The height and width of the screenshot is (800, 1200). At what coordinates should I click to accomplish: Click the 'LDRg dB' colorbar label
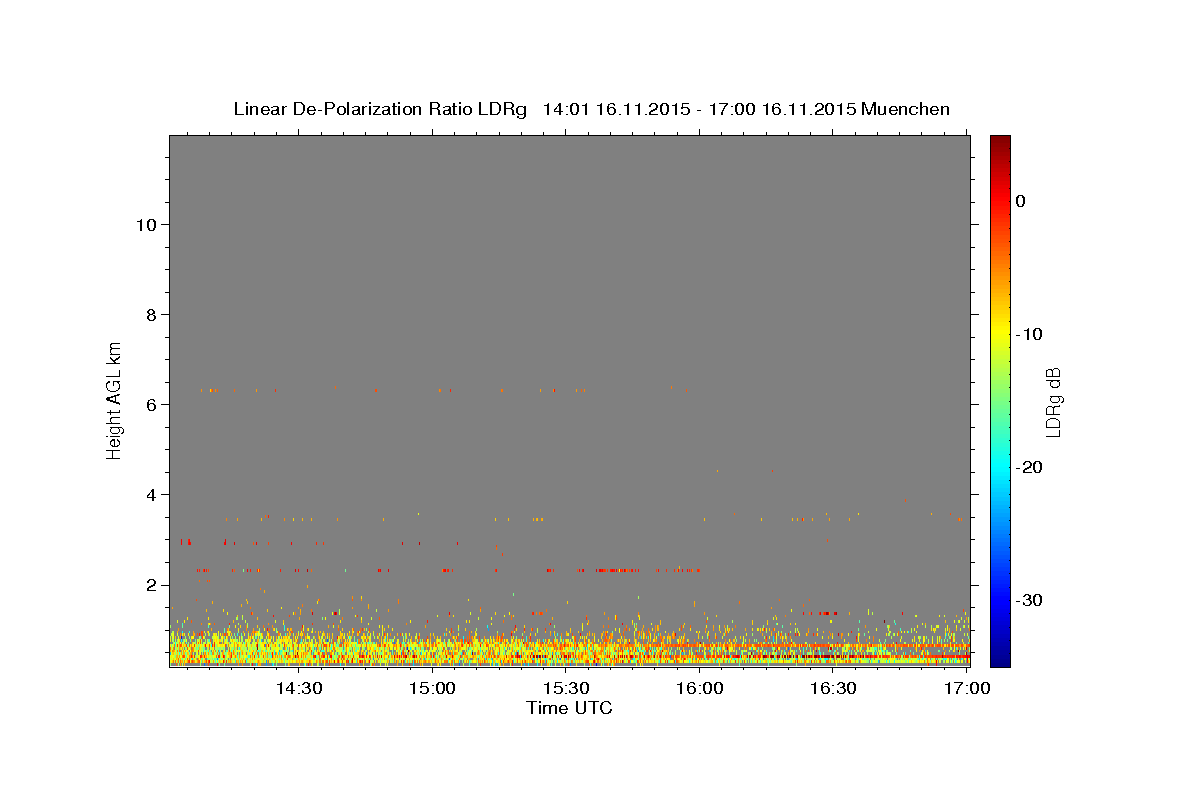tap(1052, 402)
